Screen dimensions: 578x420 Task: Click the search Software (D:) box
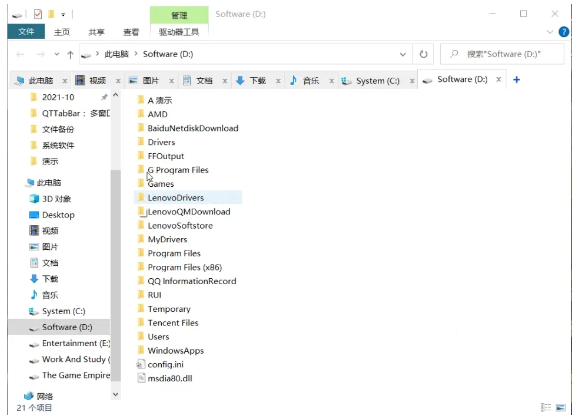tap(503, 54)
